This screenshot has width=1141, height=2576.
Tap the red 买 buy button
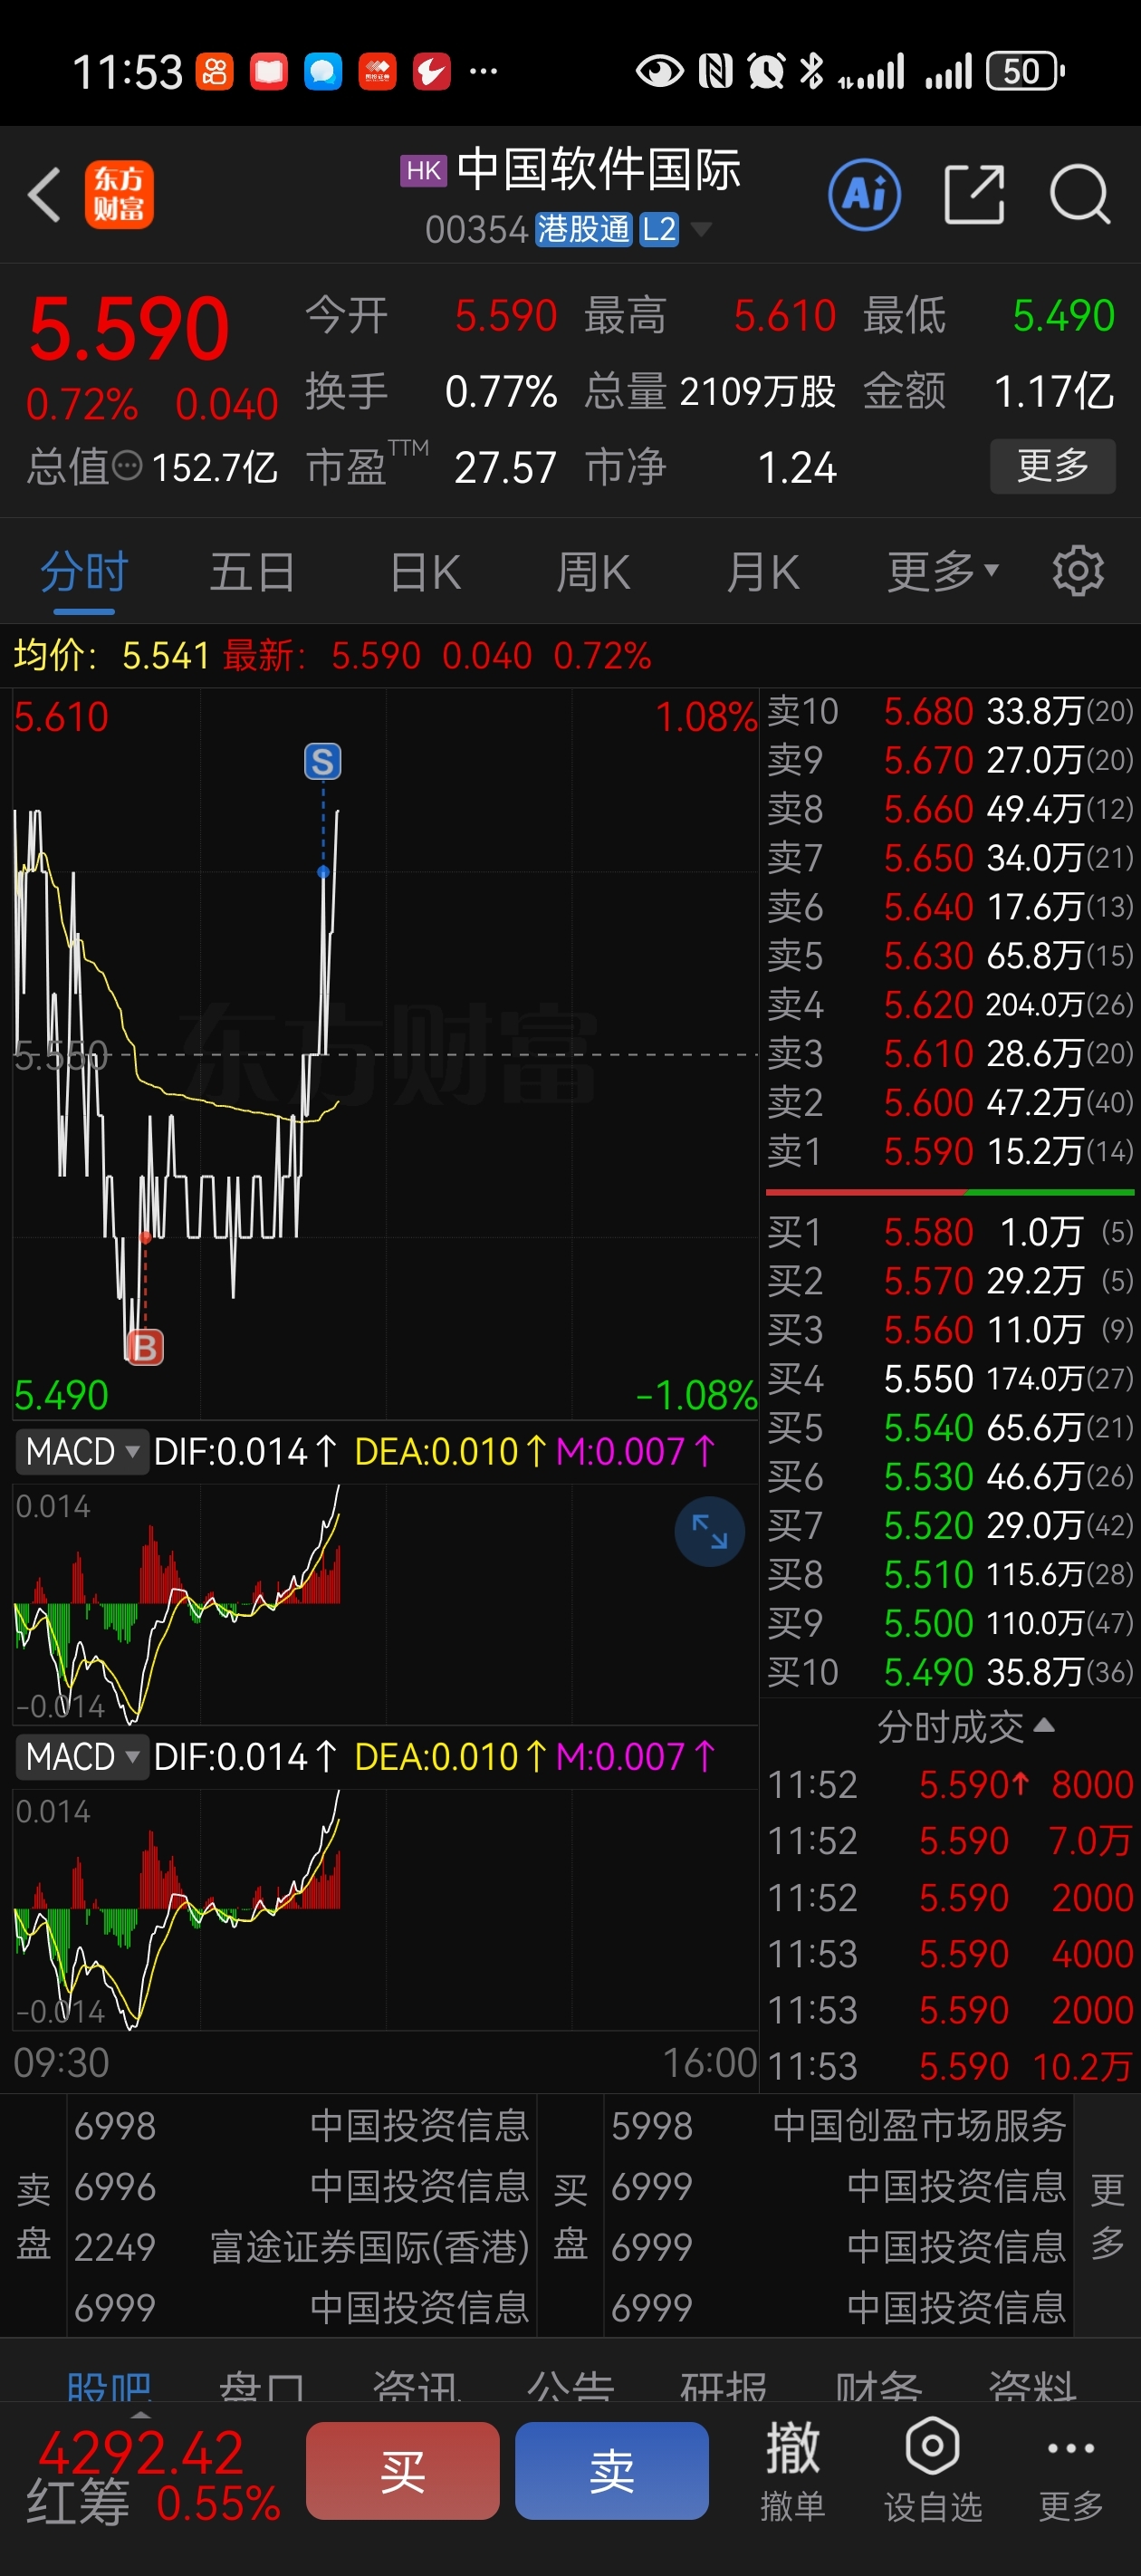402,2470
